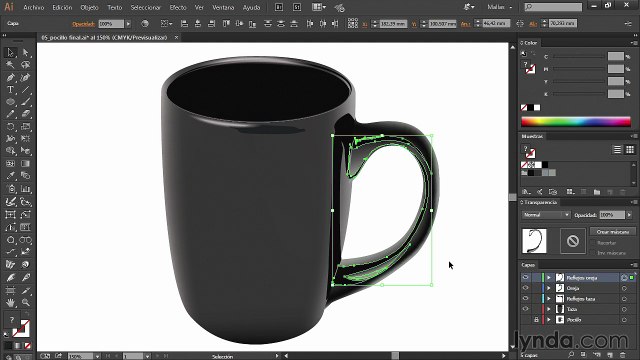Click the opacity mask handle thumbnail
The height and width of the screenshot is (360, 640).
(572, 241)
